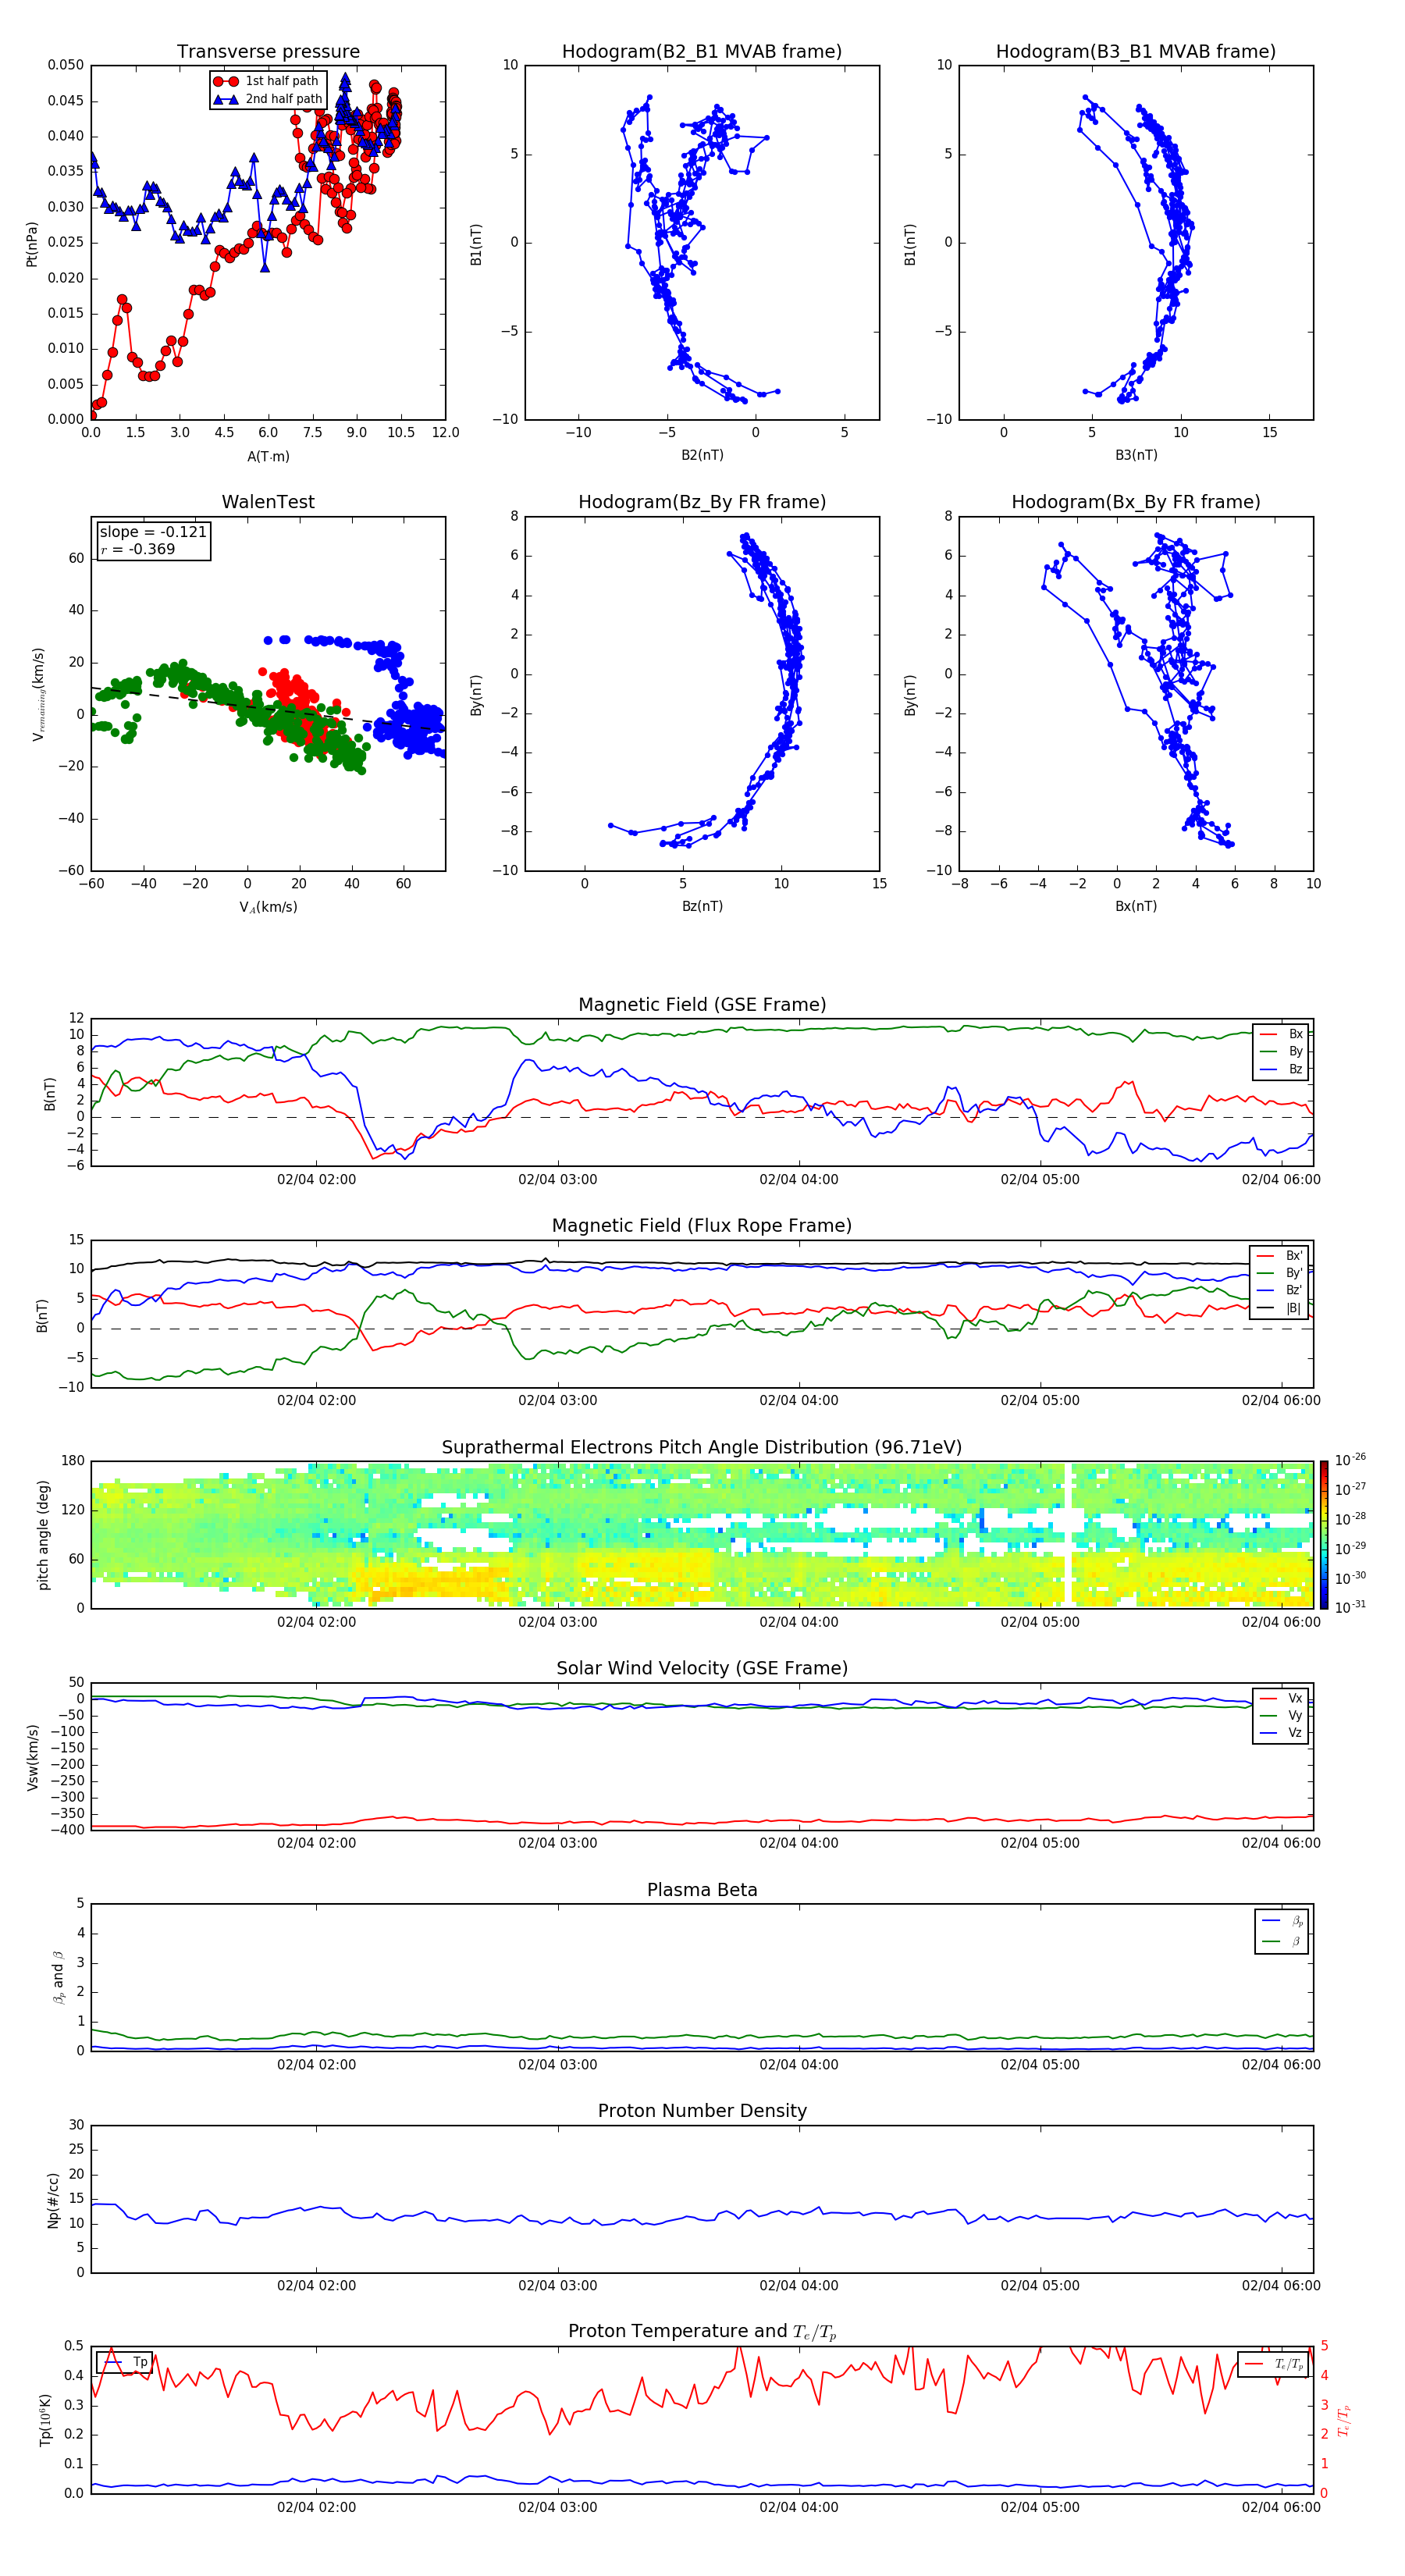
Task: Click By legend entry in GSE magnetic field
Action: 1281,1051
